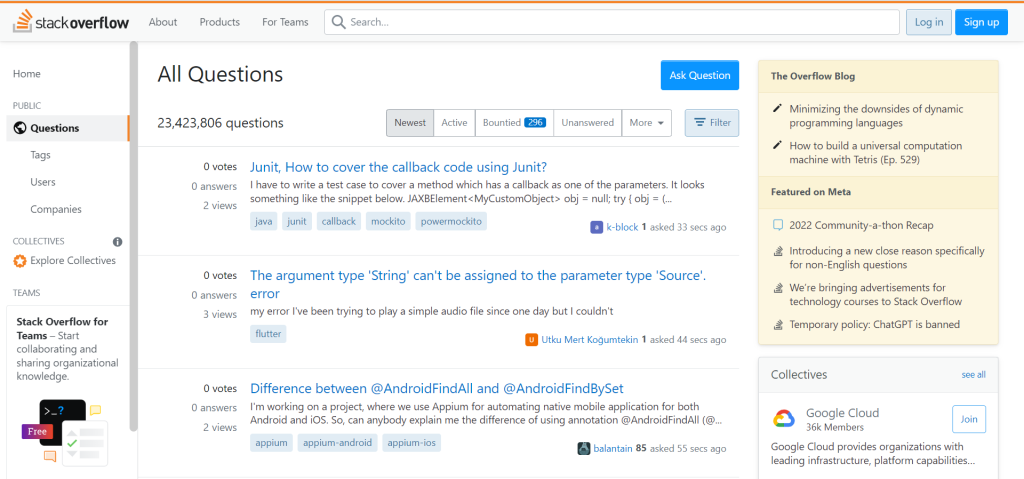Select the appium tag
The height and width of the screenshot is (479, 1024).
272,443
